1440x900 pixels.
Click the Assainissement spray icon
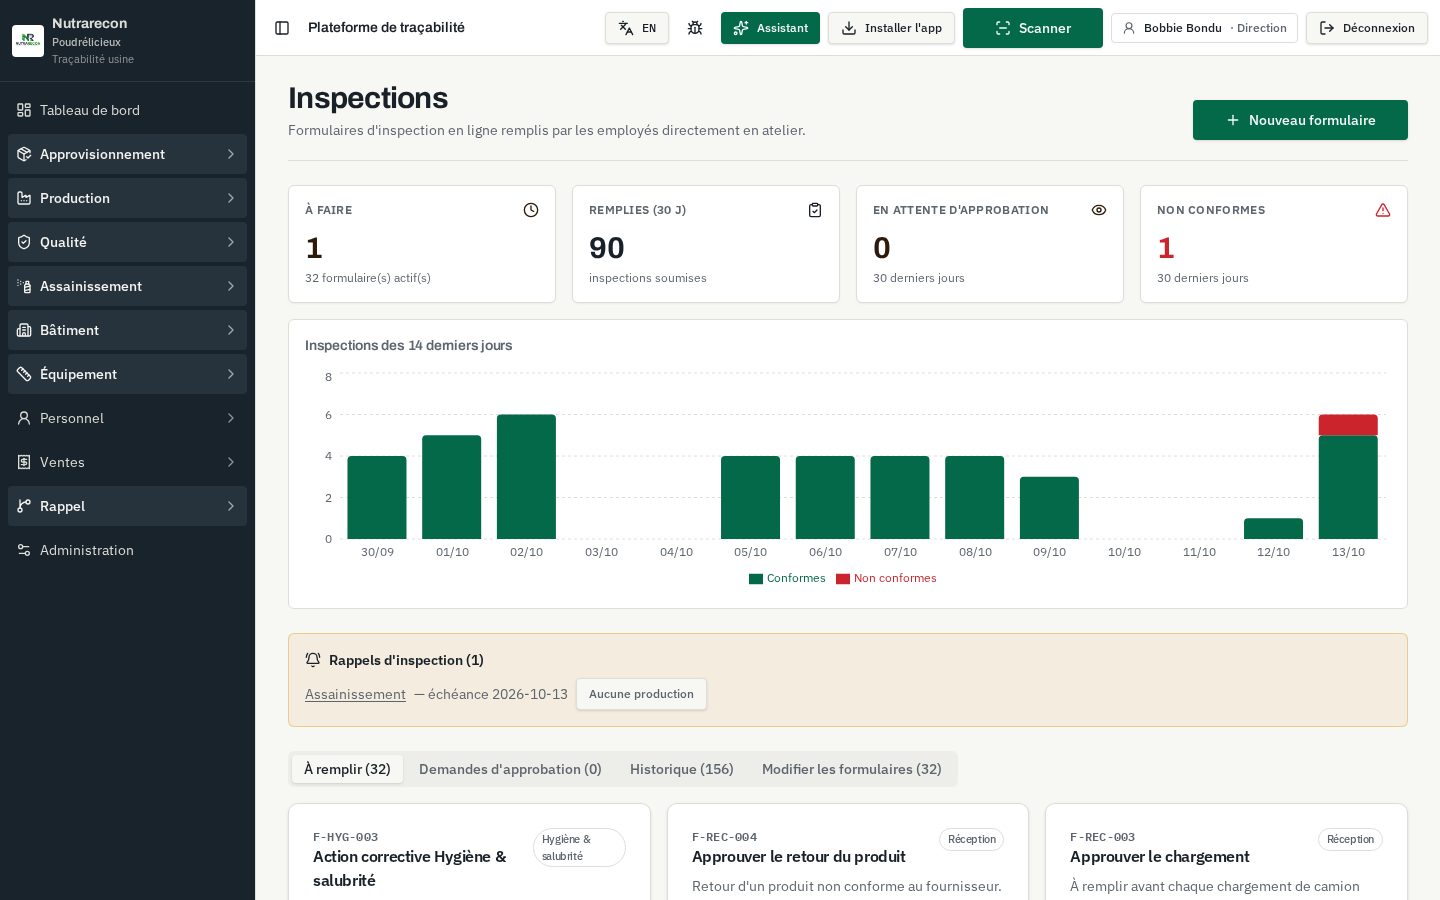(24, 286)
